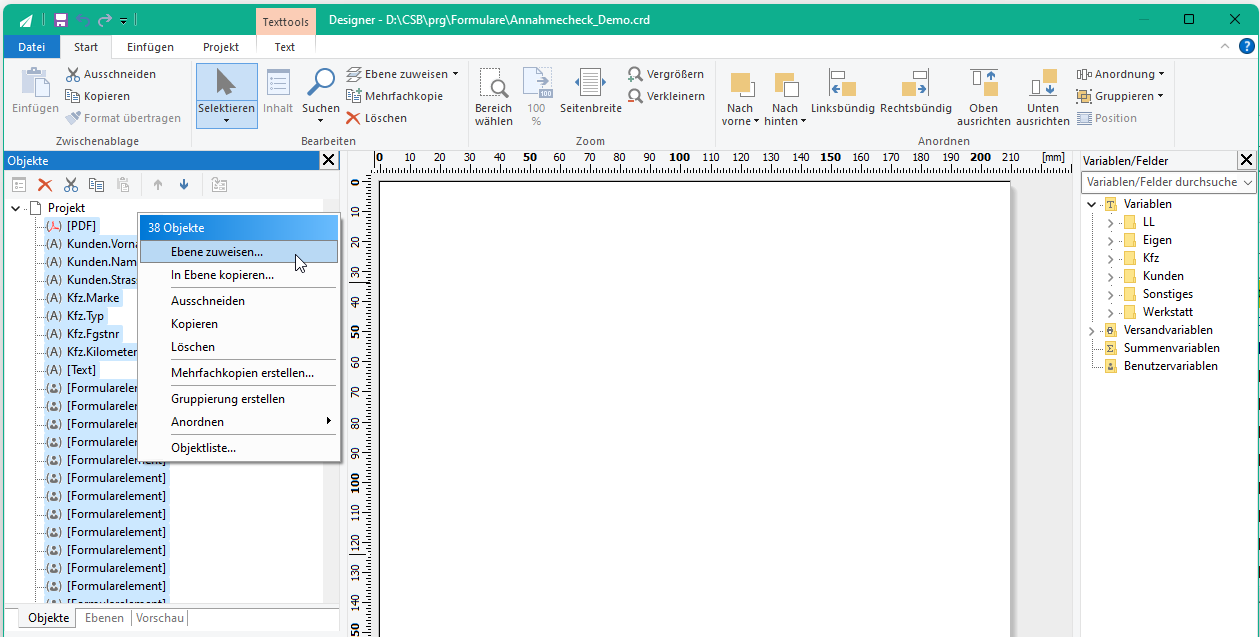Switch to the Vorschau bottom tab

(x=159, y=618)
